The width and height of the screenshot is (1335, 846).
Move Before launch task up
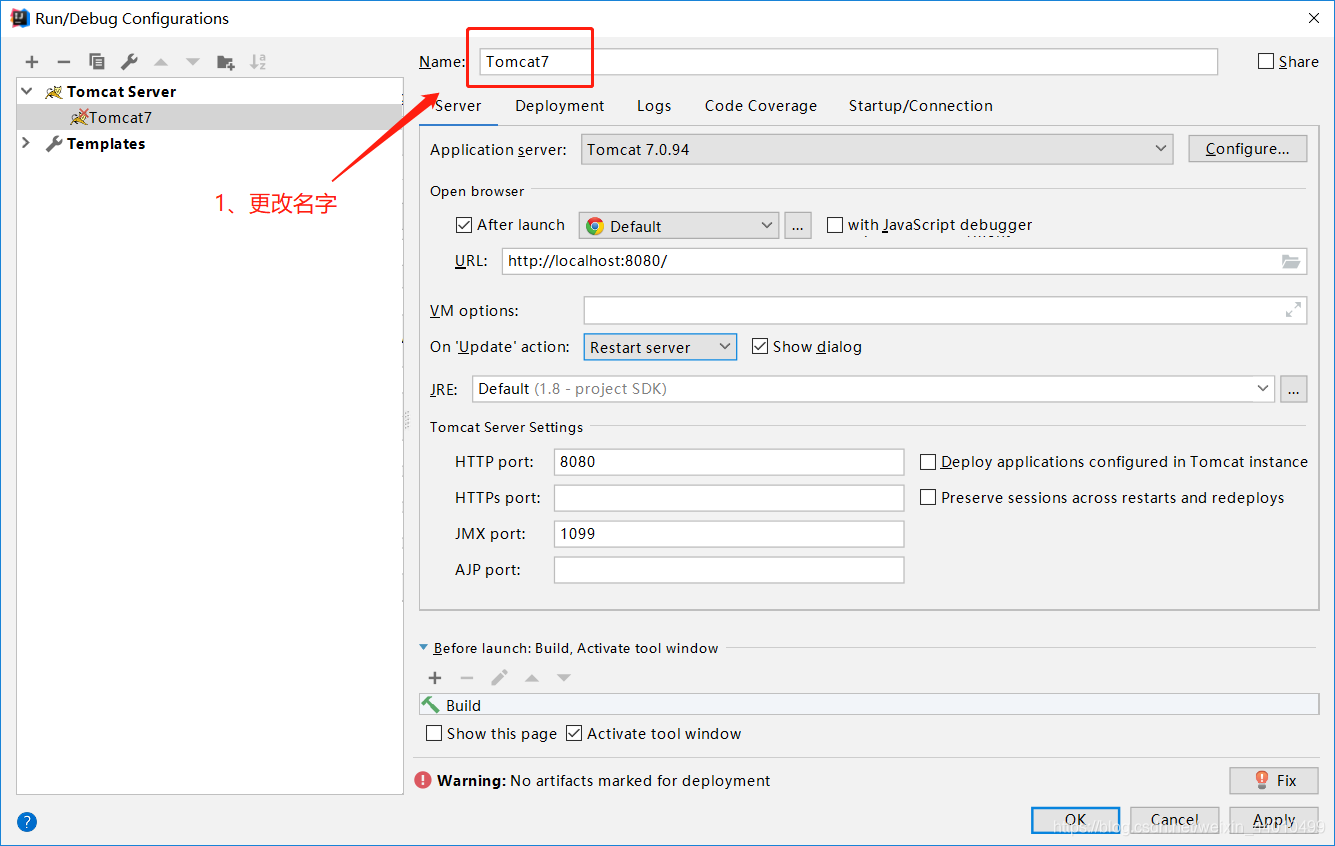pyautogui.click(x=532, y=678)
